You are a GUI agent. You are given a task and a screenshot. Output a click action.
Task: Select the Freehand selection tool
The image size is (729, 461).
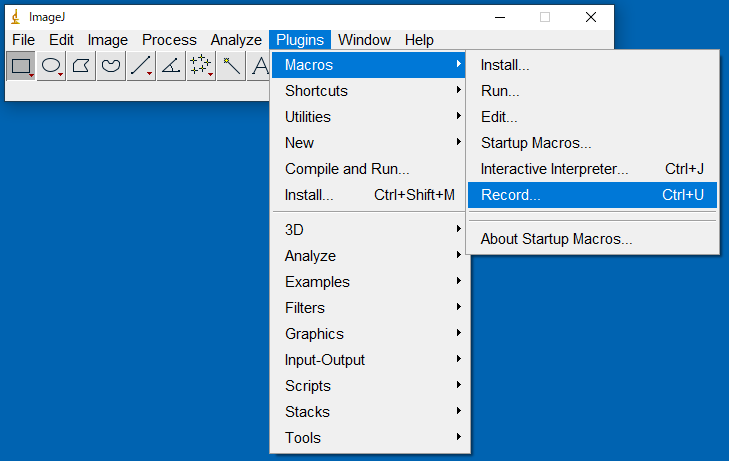(x=111, y=66)
